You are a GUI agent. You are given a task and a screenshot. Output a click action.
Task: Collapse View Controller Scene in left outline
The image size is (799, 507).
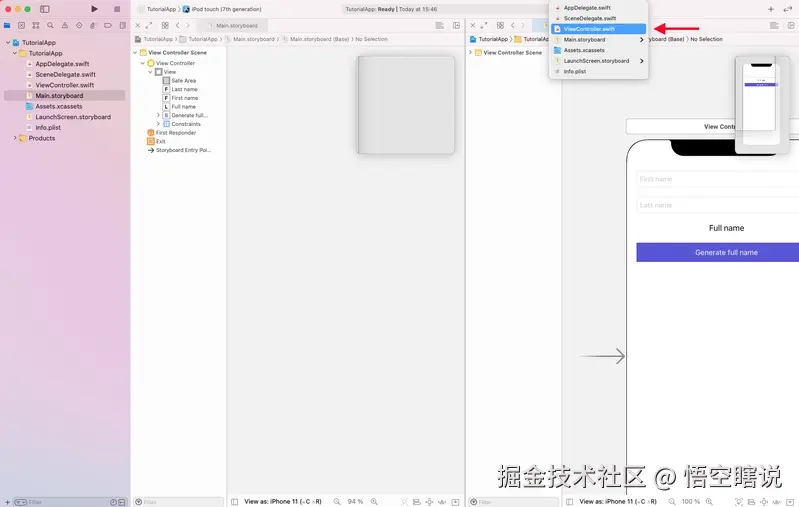click(135, 52)
